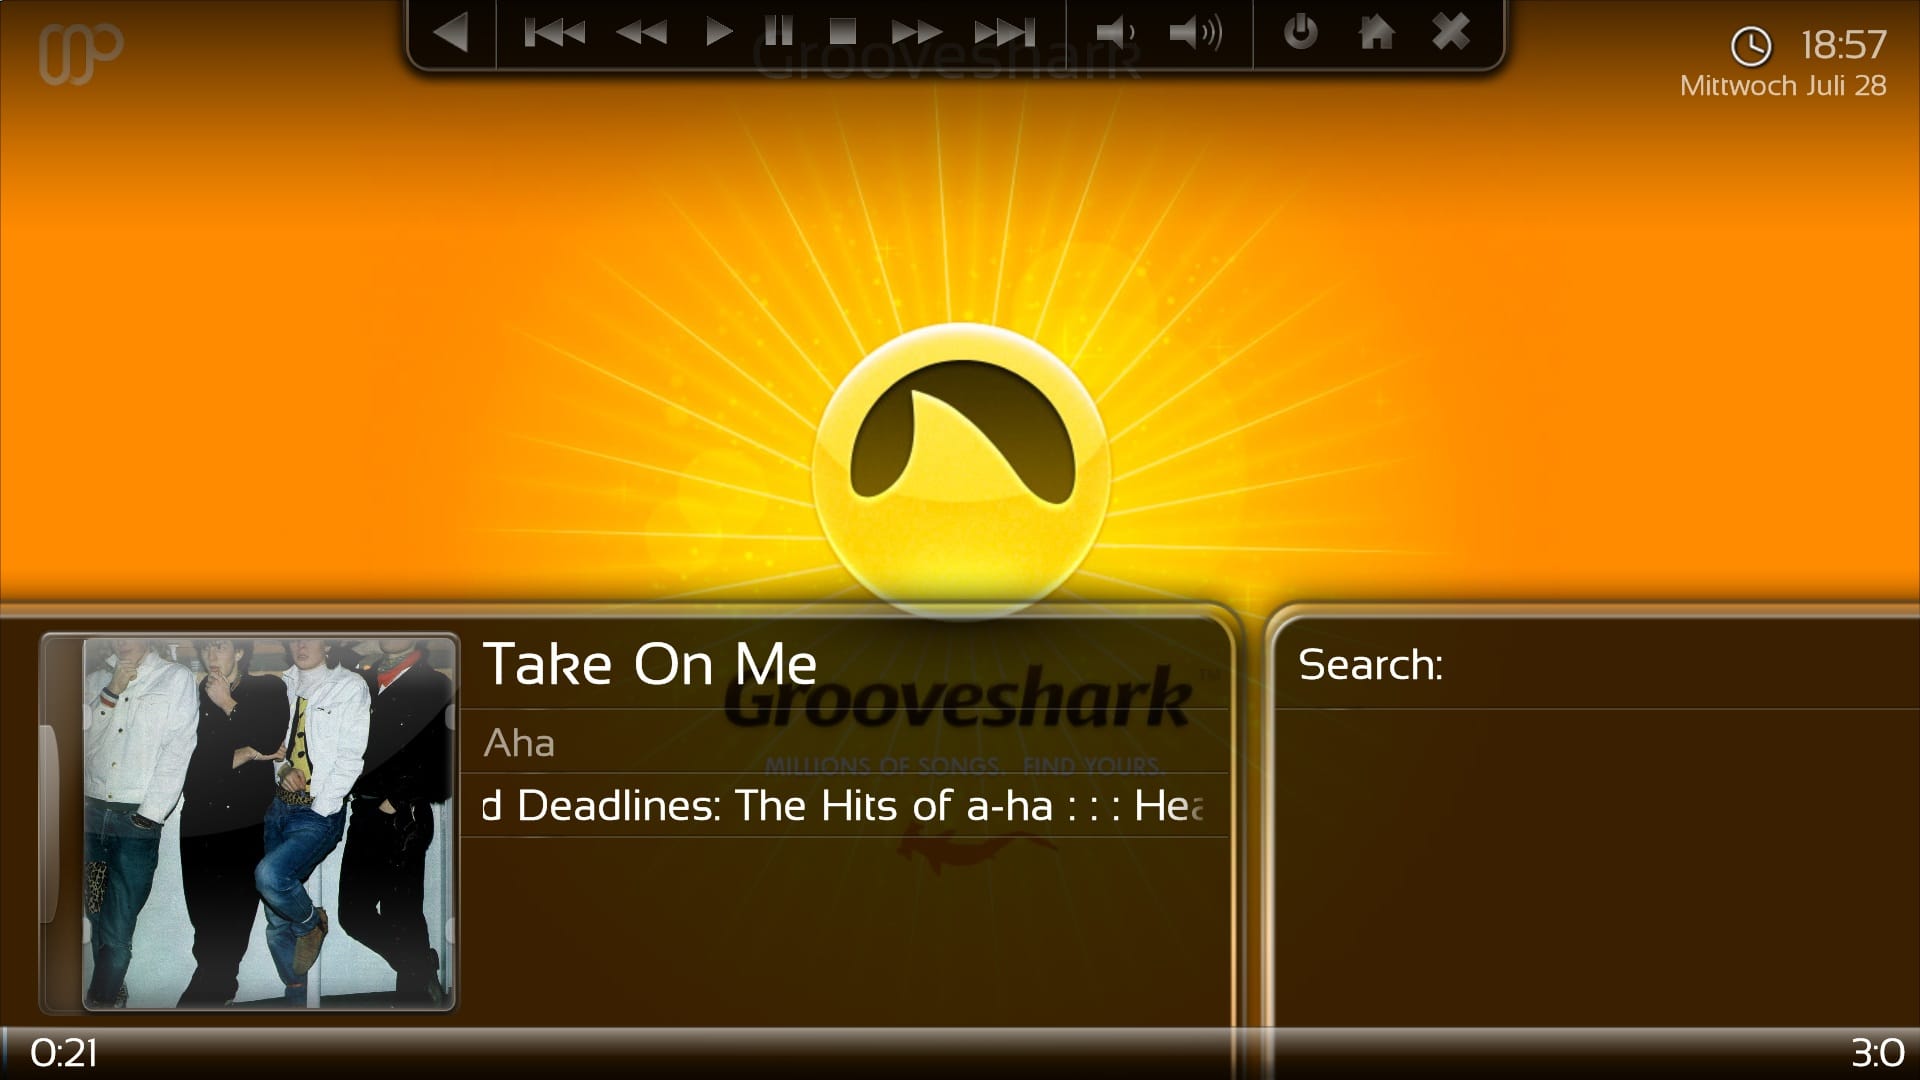Viewport: 1920px width, 1080px height.
Task: Click the Play button
Action: pos(718,33)
